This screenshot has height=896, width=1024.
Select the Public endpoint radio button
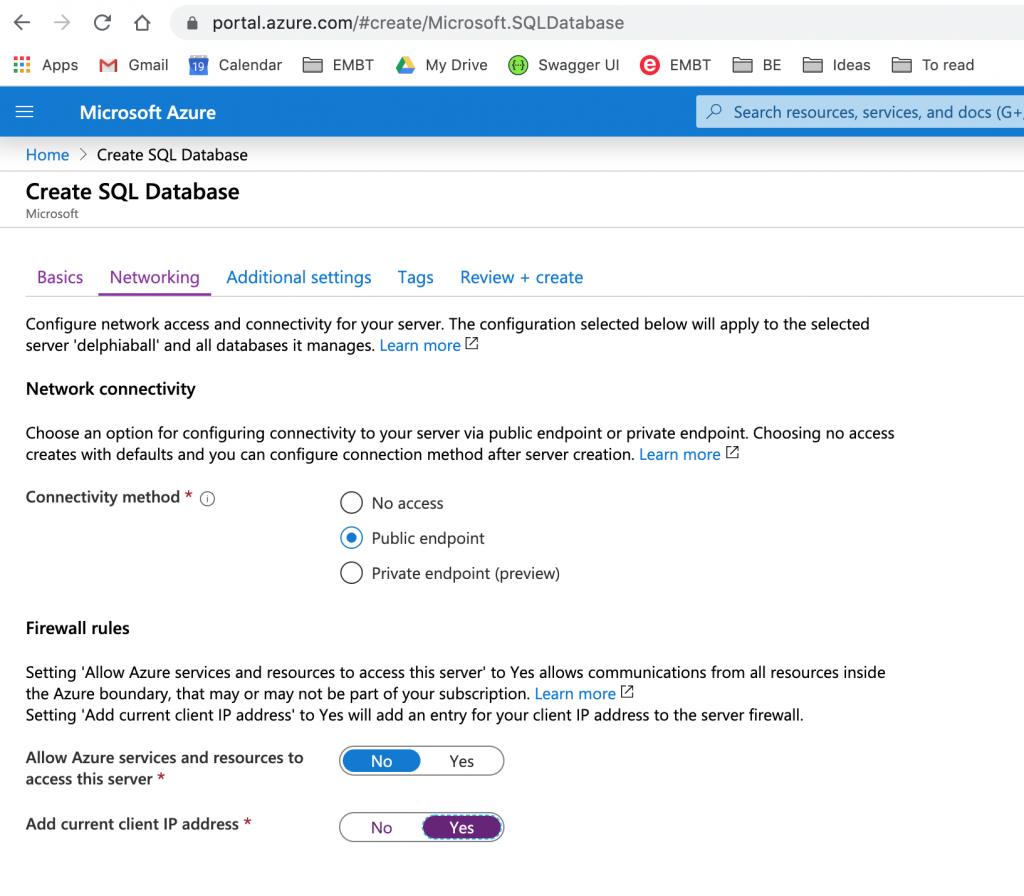(351, 538)
